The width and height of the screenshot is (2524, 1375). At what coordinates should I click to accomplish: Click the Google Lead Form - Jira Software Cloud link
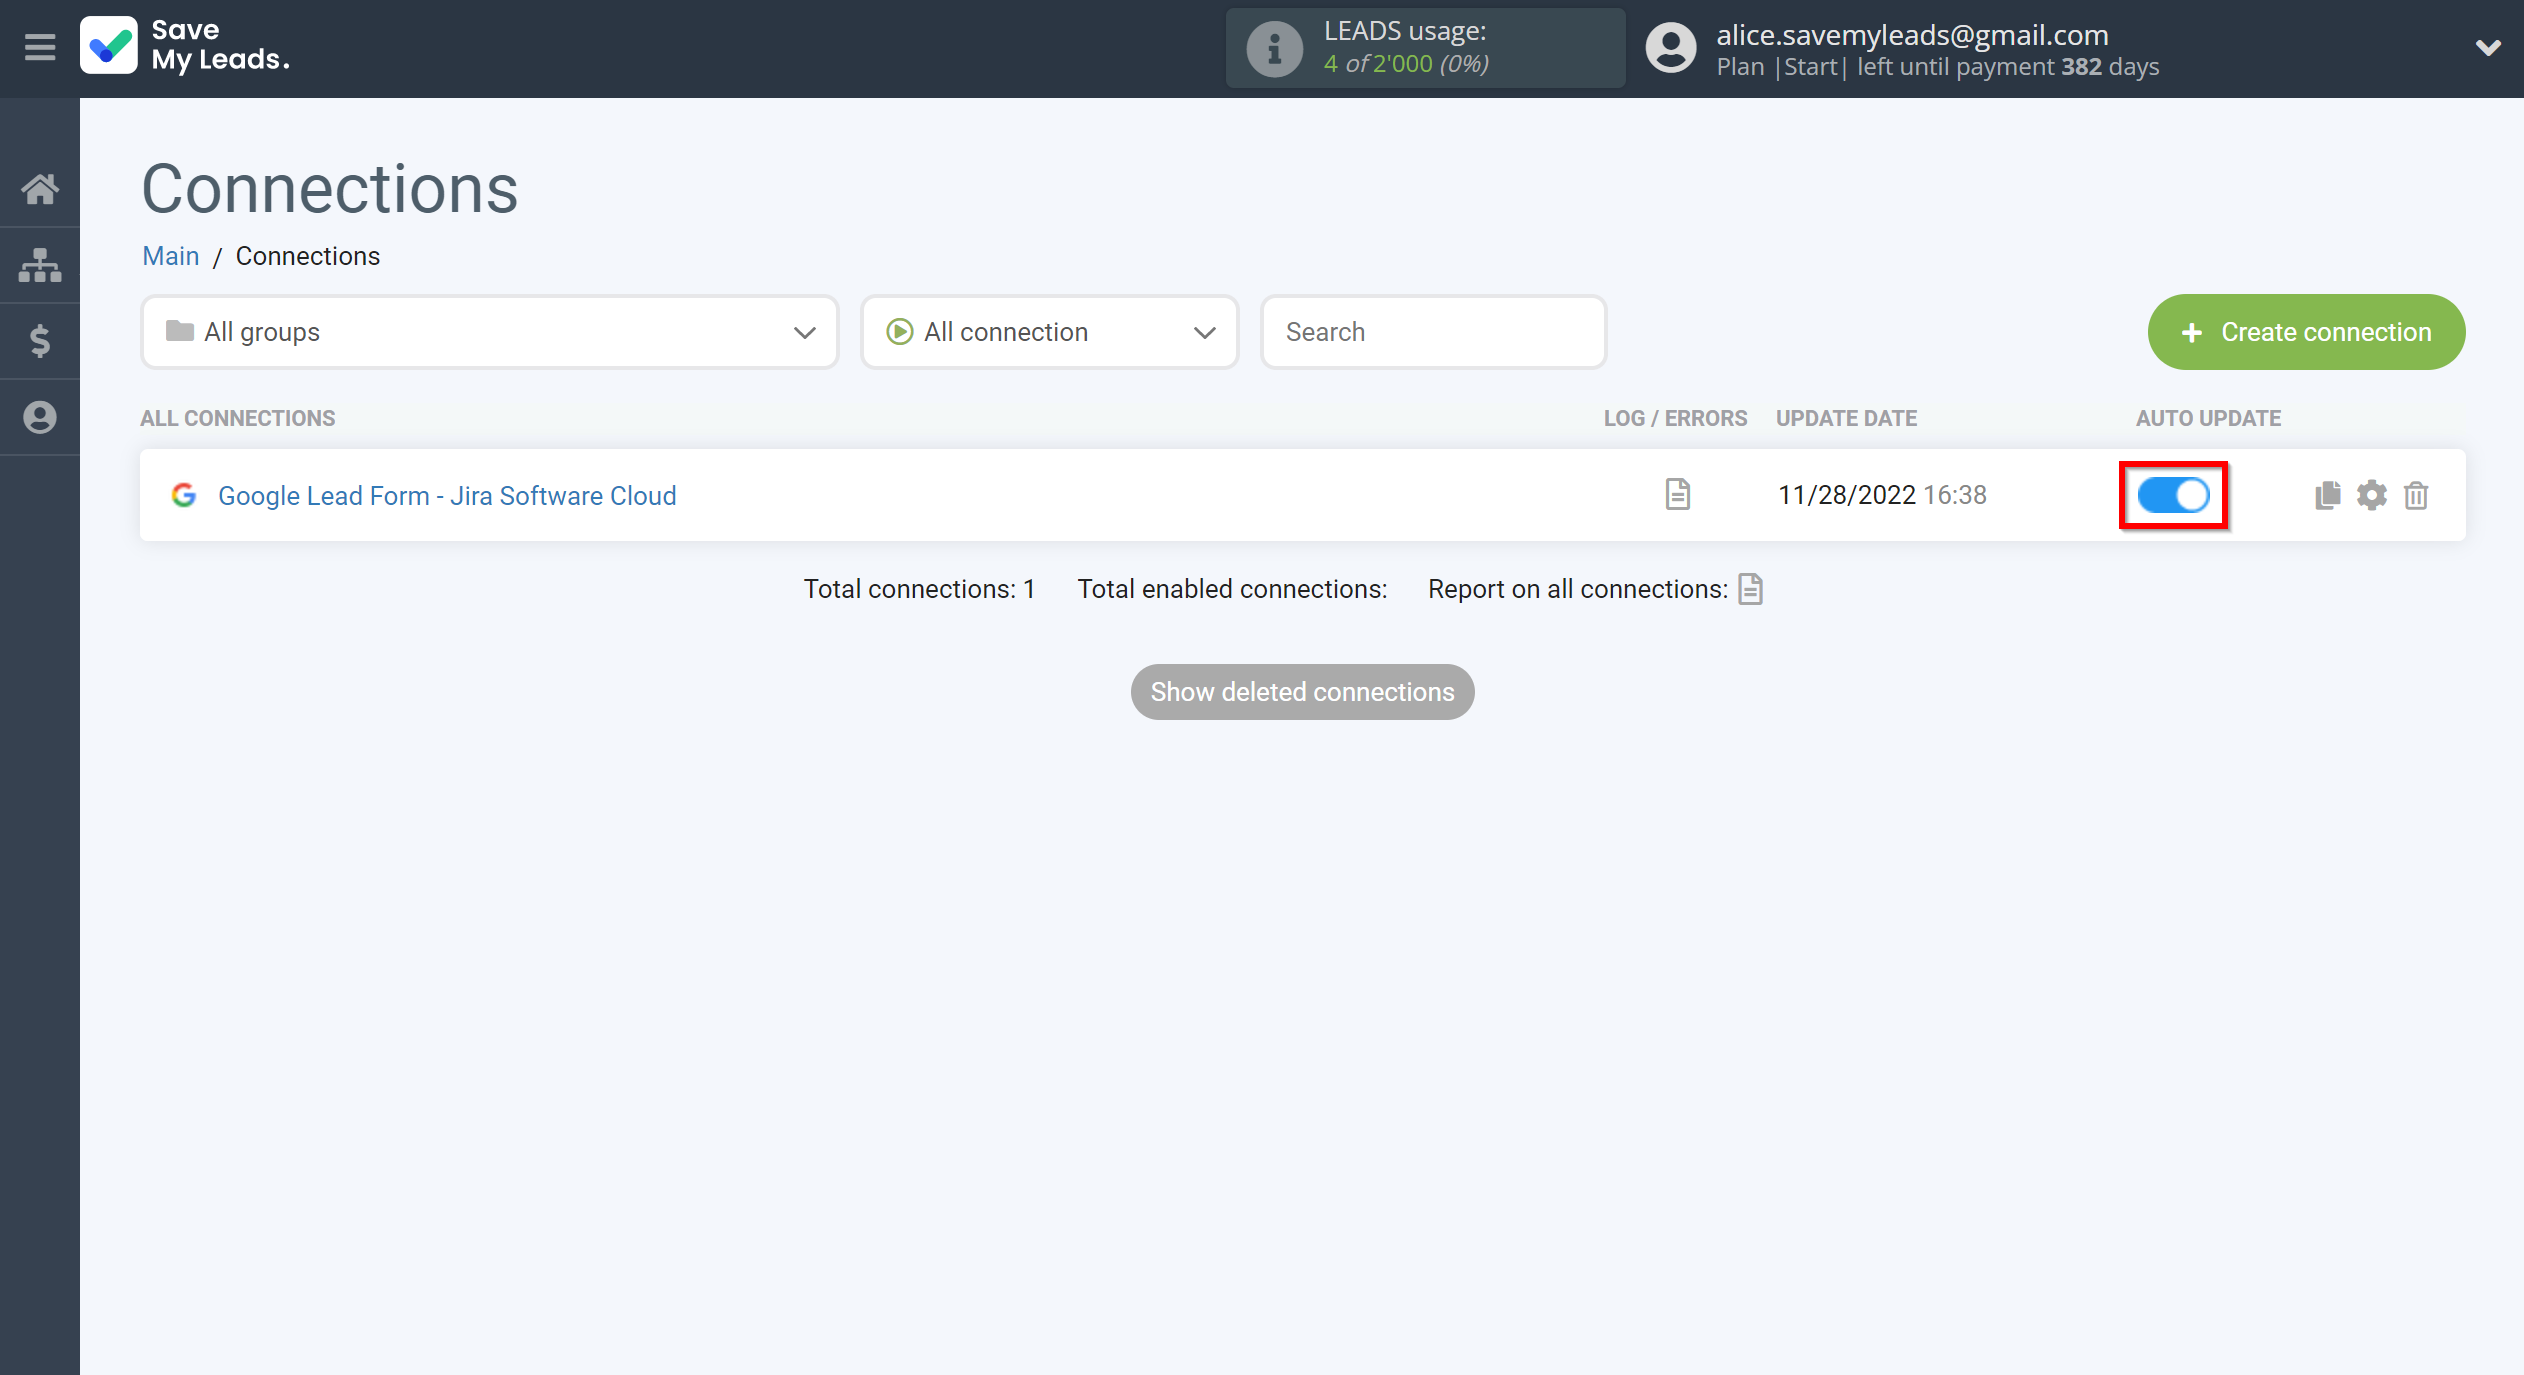click(447, 494)
